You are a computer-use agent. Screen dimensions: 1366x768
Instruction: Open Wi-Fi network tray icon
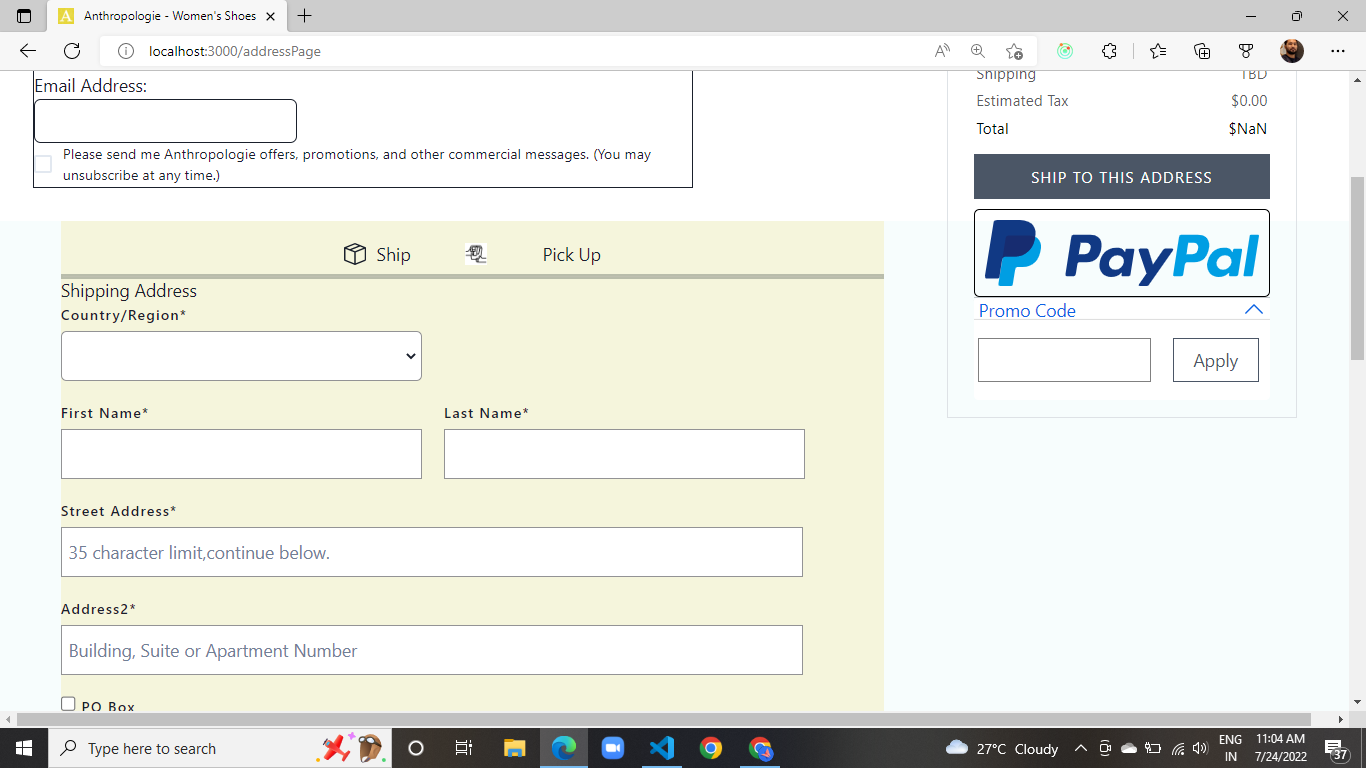point(1178,748)
